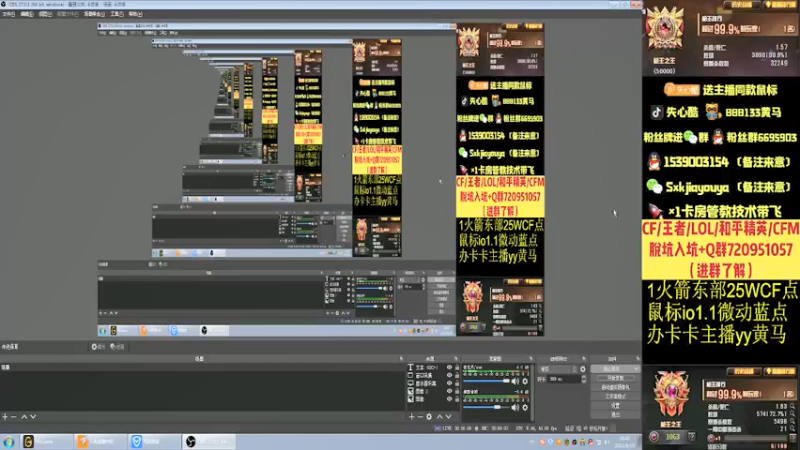Click the transition duration 300 ms field
Viewport: 800px width, 450px height.
click(564, 379)
